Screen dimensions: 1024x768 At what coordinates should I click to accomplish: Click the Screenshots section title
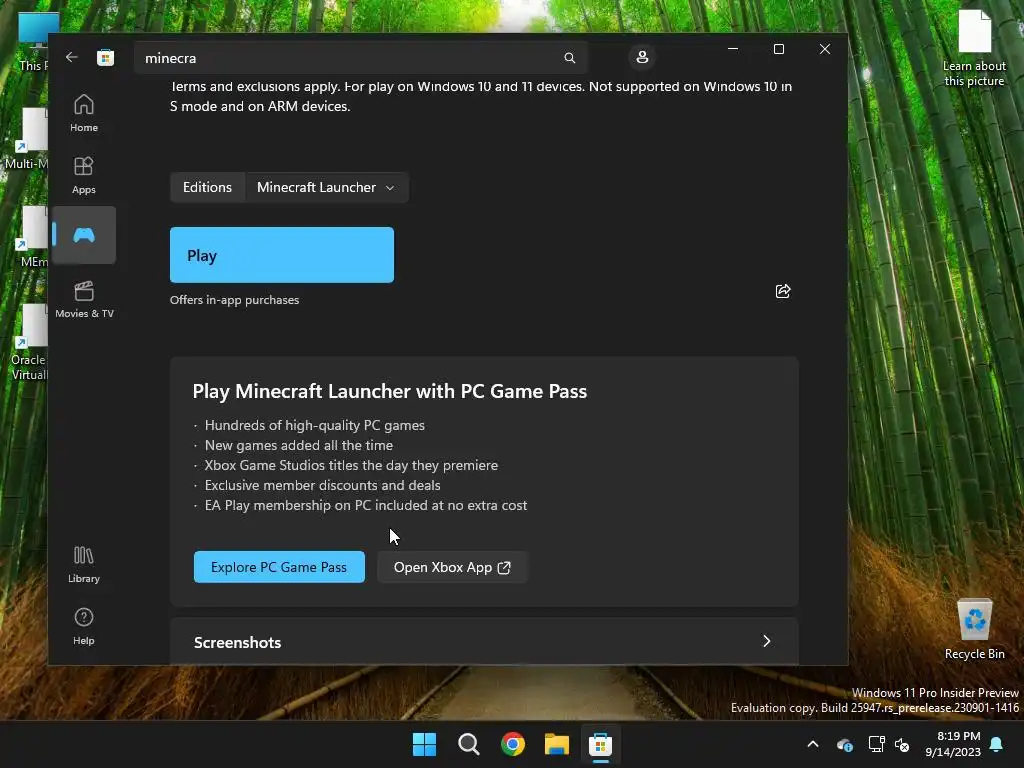tap(238, 643)
